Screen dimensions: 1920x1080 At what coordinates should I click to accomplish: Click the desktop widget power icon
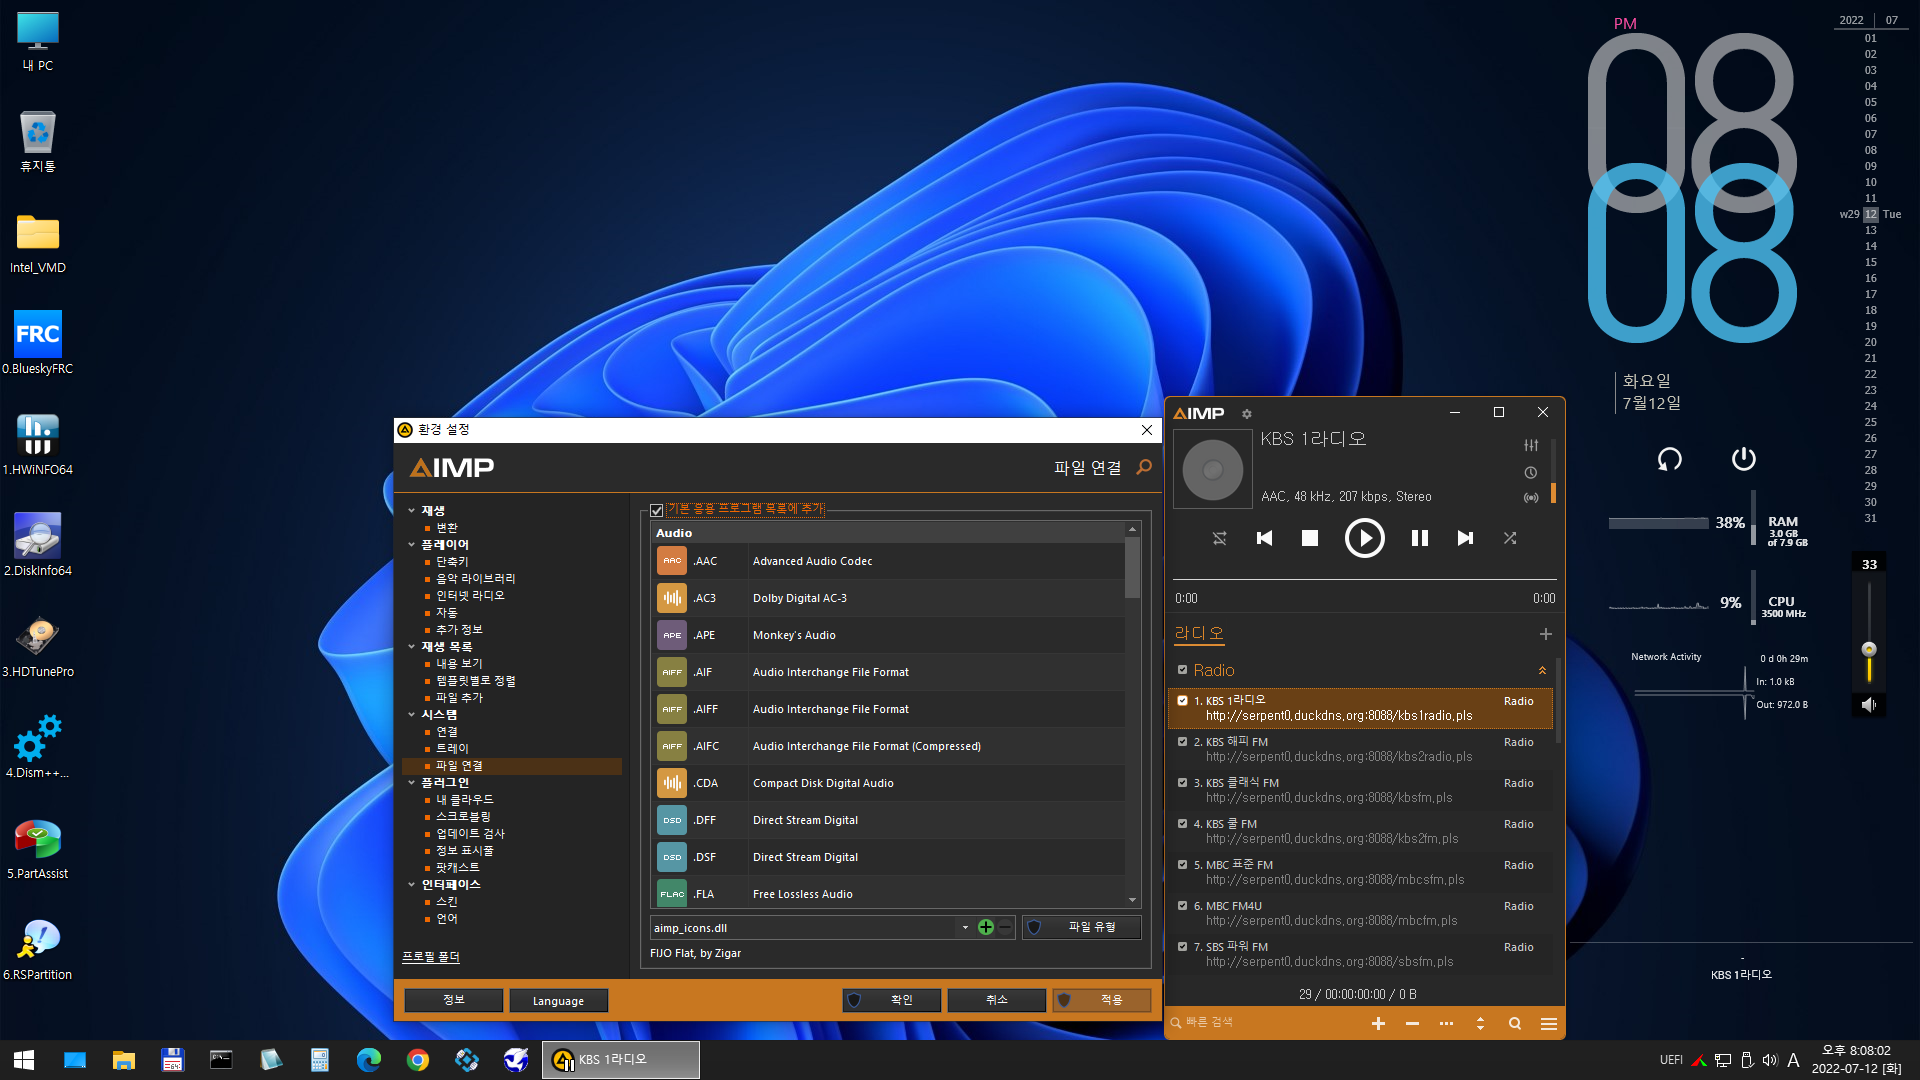click(1743, 458)
